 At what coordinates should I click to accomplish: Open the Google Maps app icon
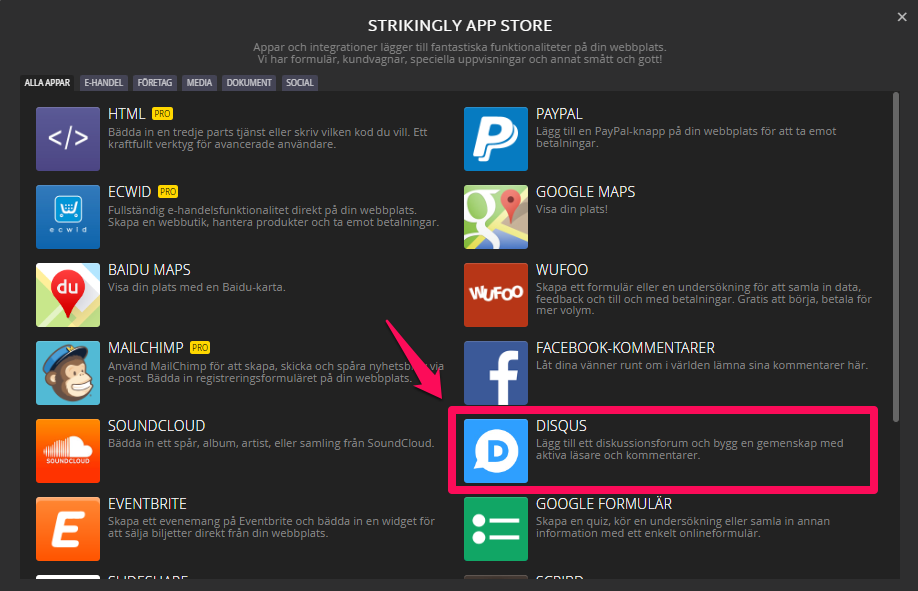tap(496, 217)
